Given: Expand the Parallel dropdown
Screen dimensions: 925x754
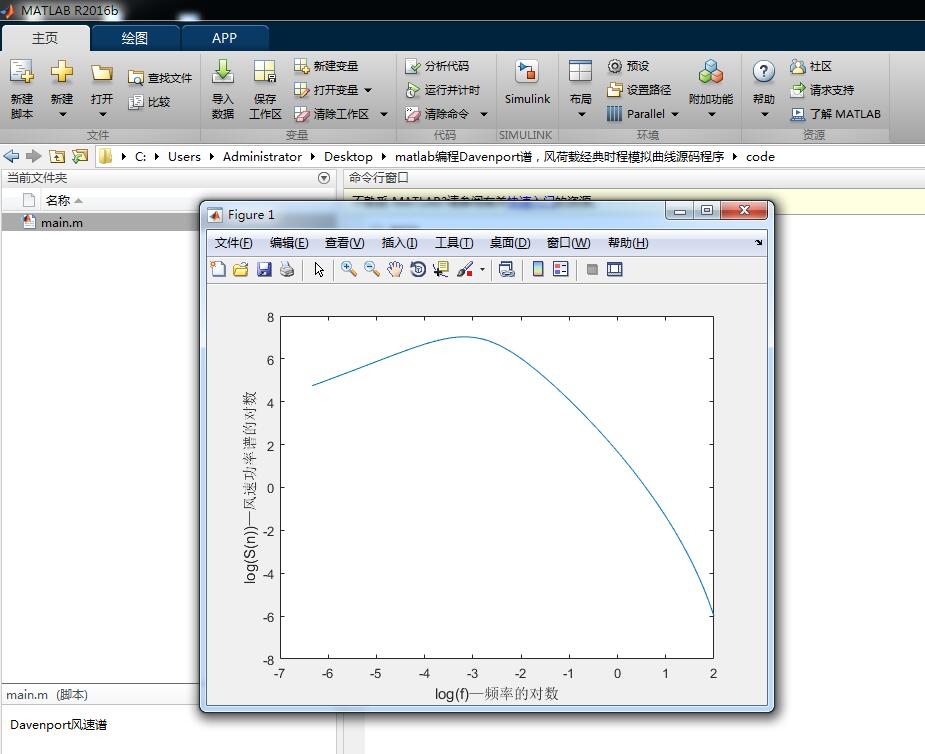Looking at the screenshot, I should pos(675,114).
